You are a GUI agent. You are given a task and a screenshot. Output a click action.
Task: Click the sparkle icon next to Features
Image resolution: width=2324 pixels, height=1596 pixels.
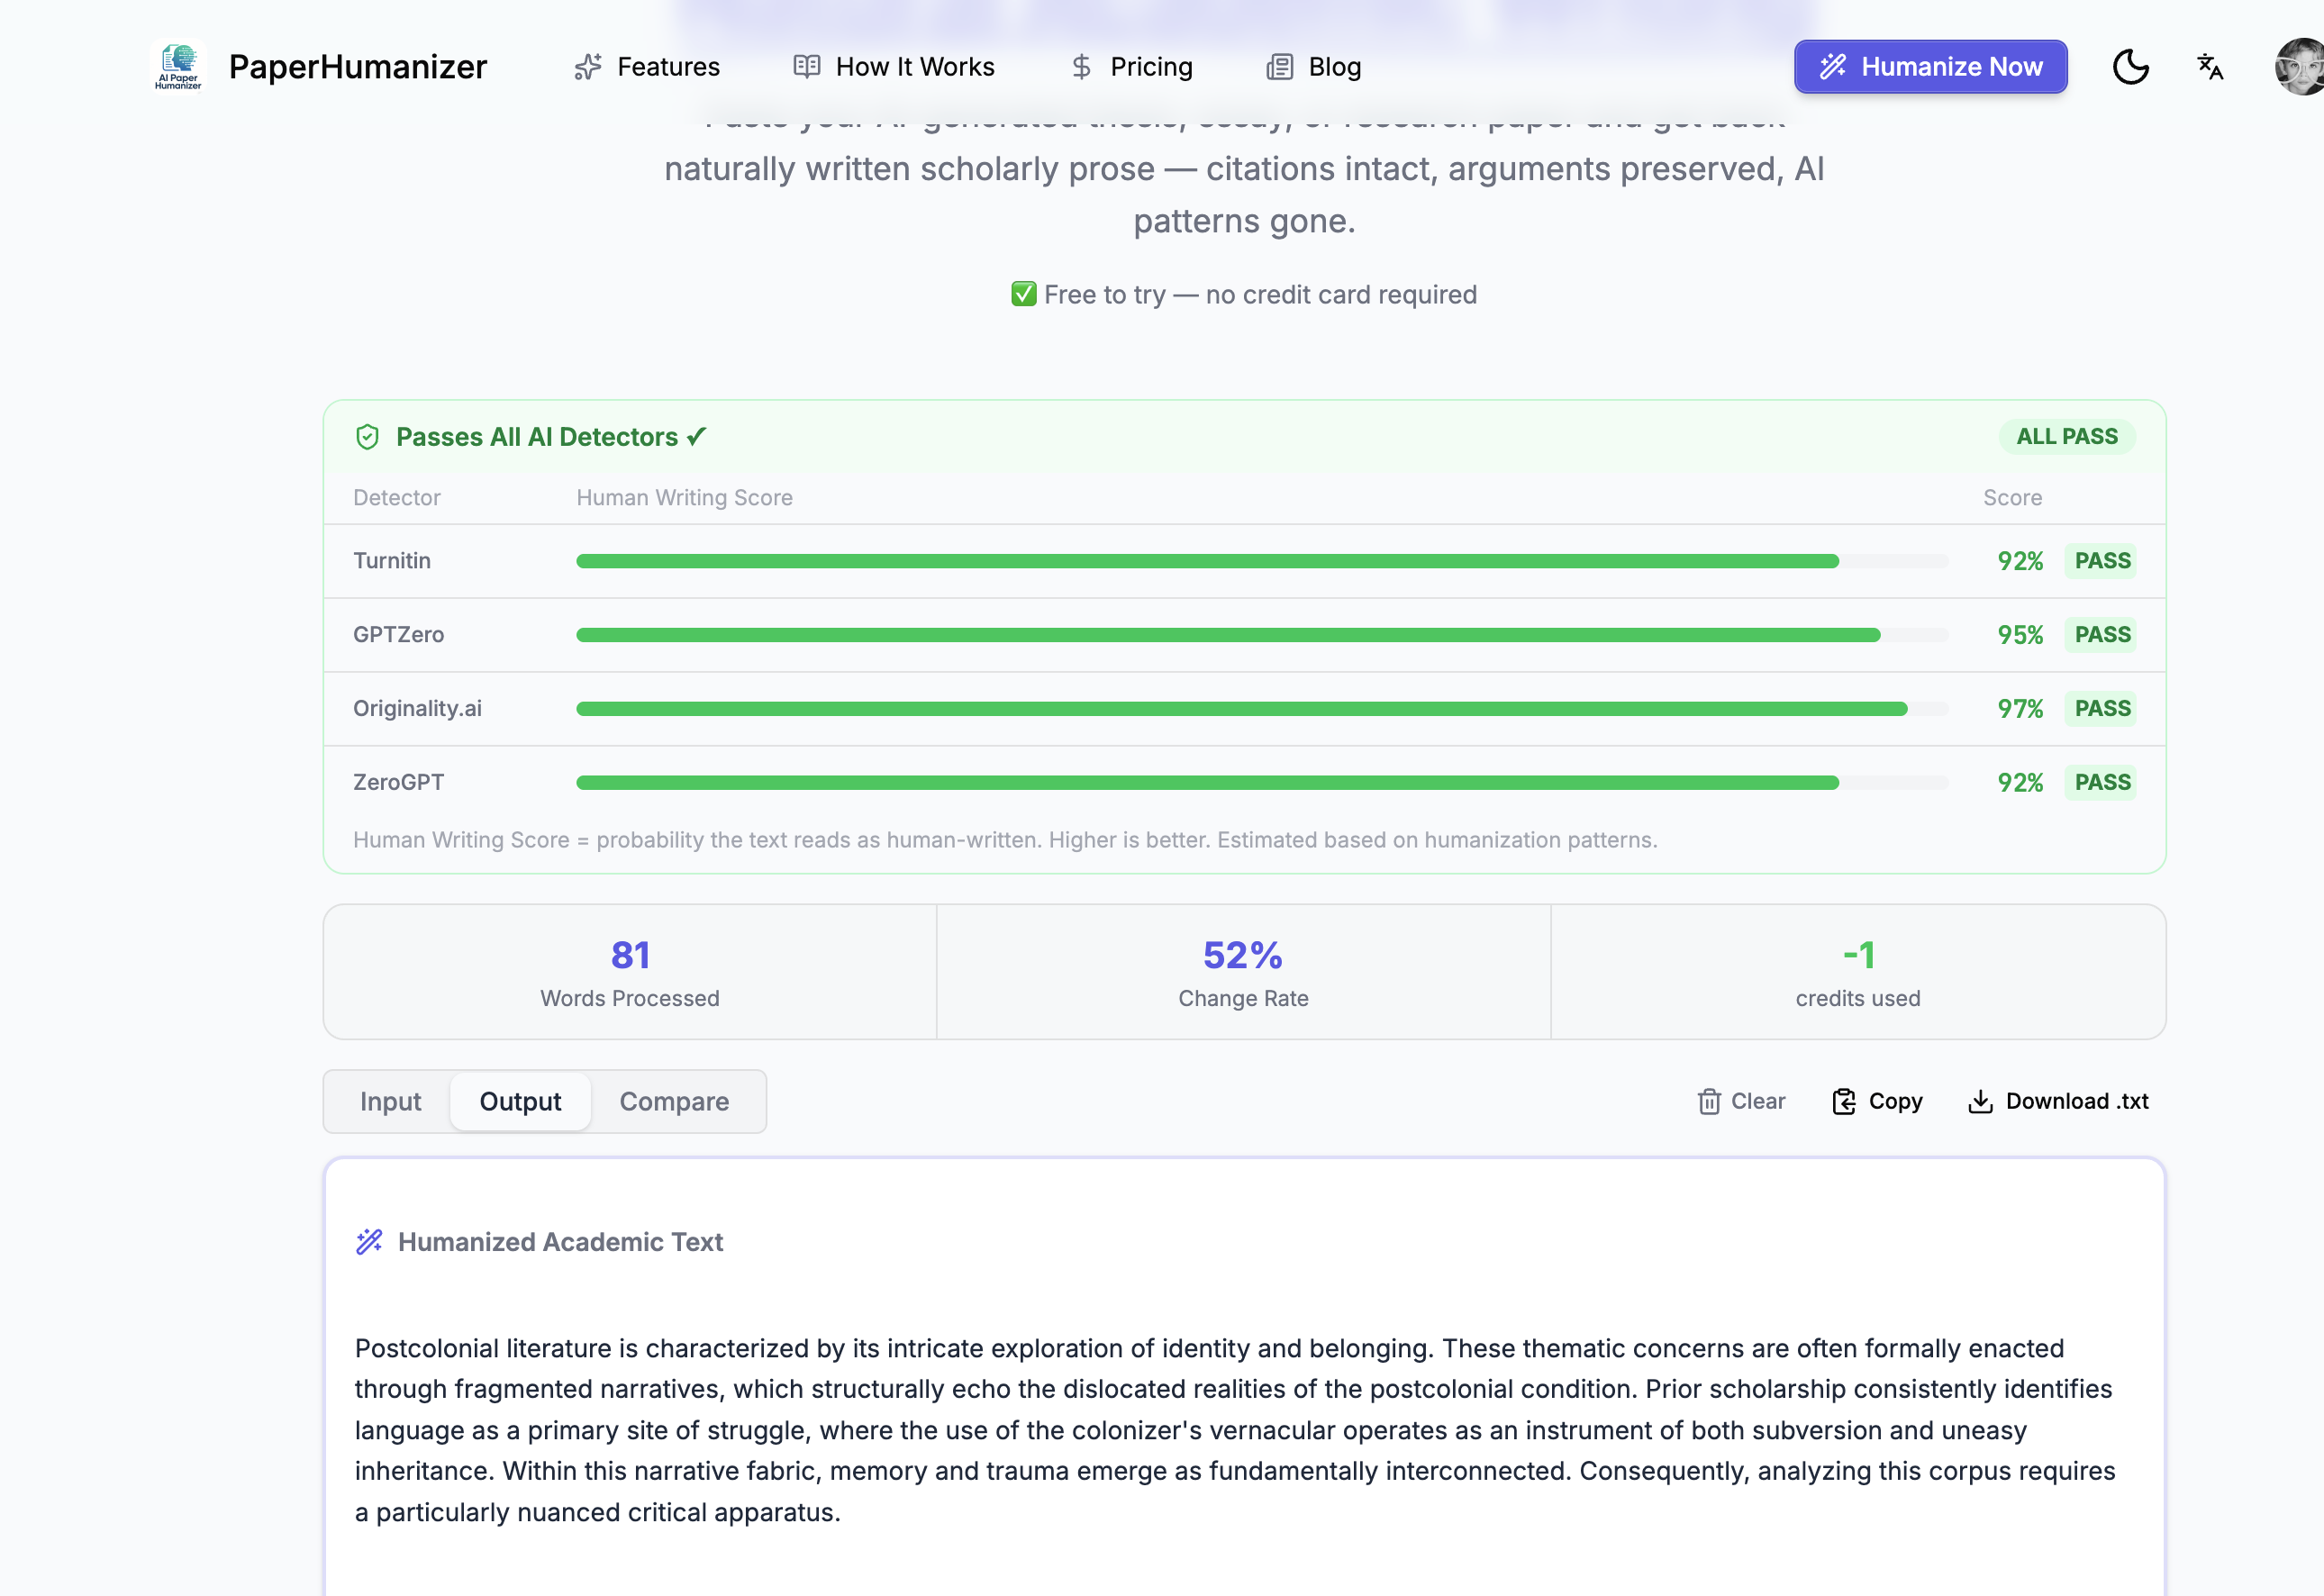point(588,67)
